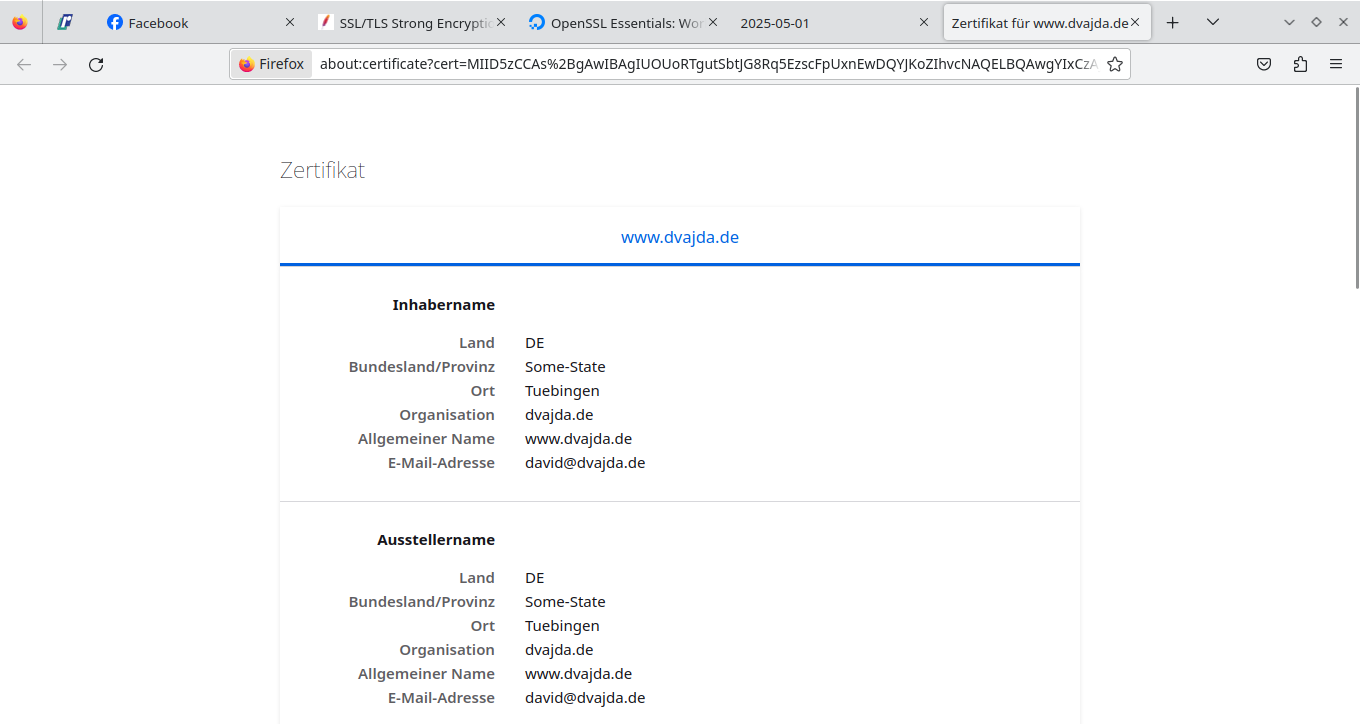Close the Zertifikat für www.dvajda.de tab
1360x724 pixels.
coord(1135,22)
